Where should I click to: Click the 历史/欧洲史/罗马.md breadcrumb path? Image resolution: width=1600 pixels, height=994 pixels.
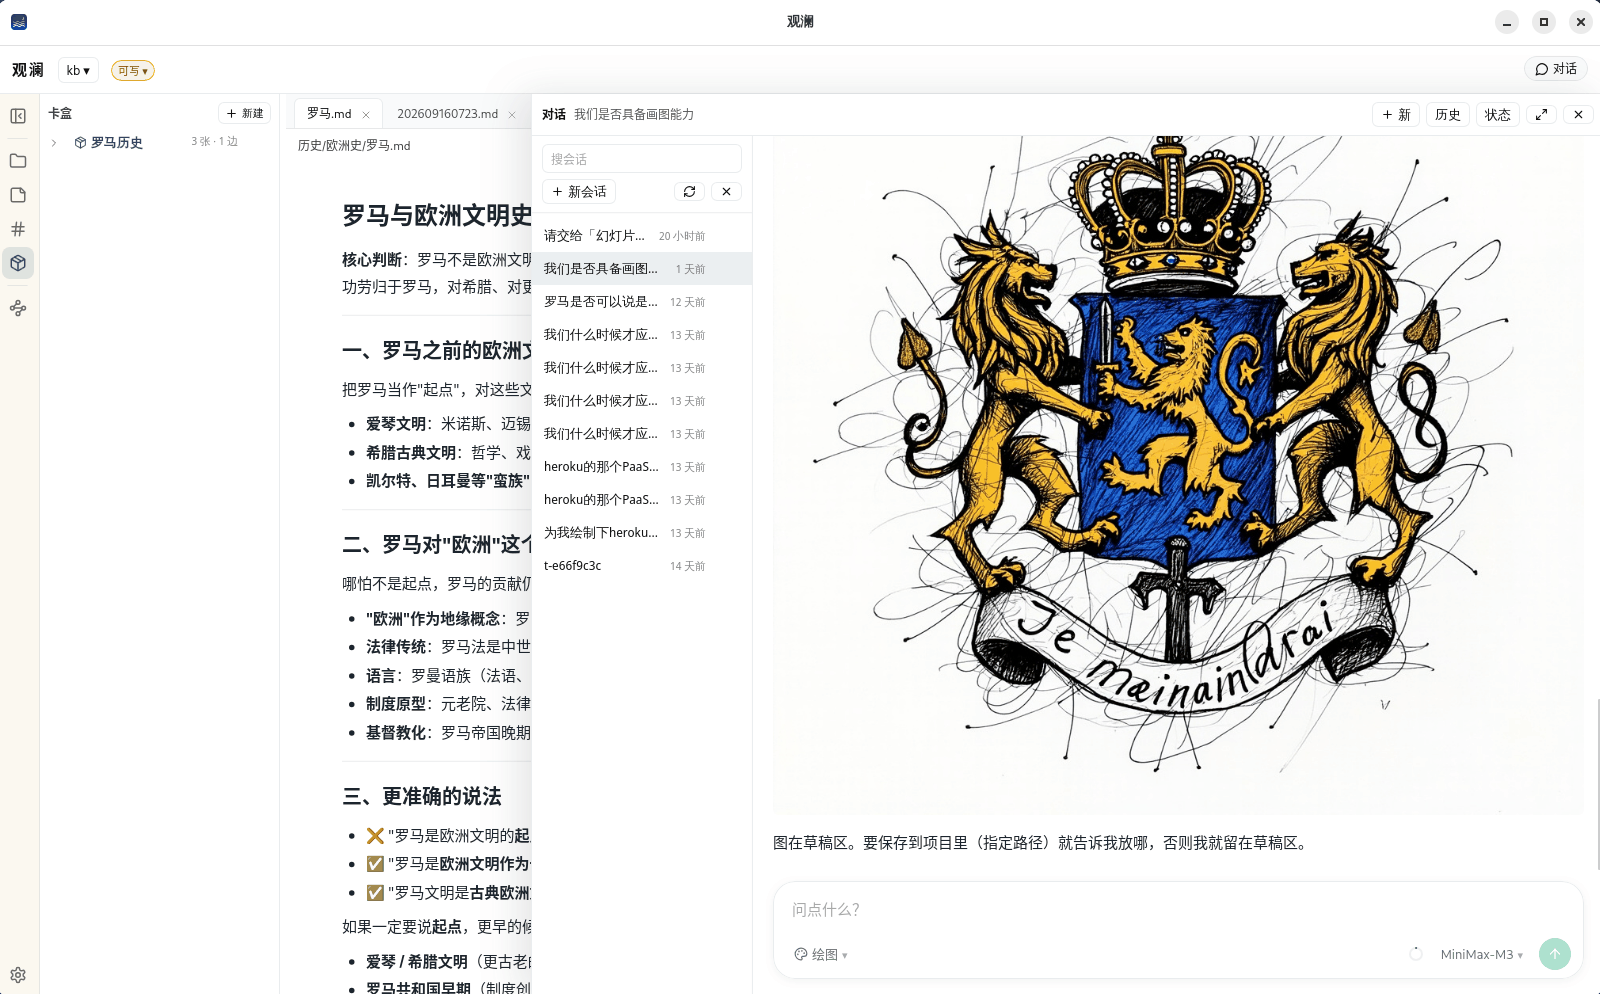(354, 146)
